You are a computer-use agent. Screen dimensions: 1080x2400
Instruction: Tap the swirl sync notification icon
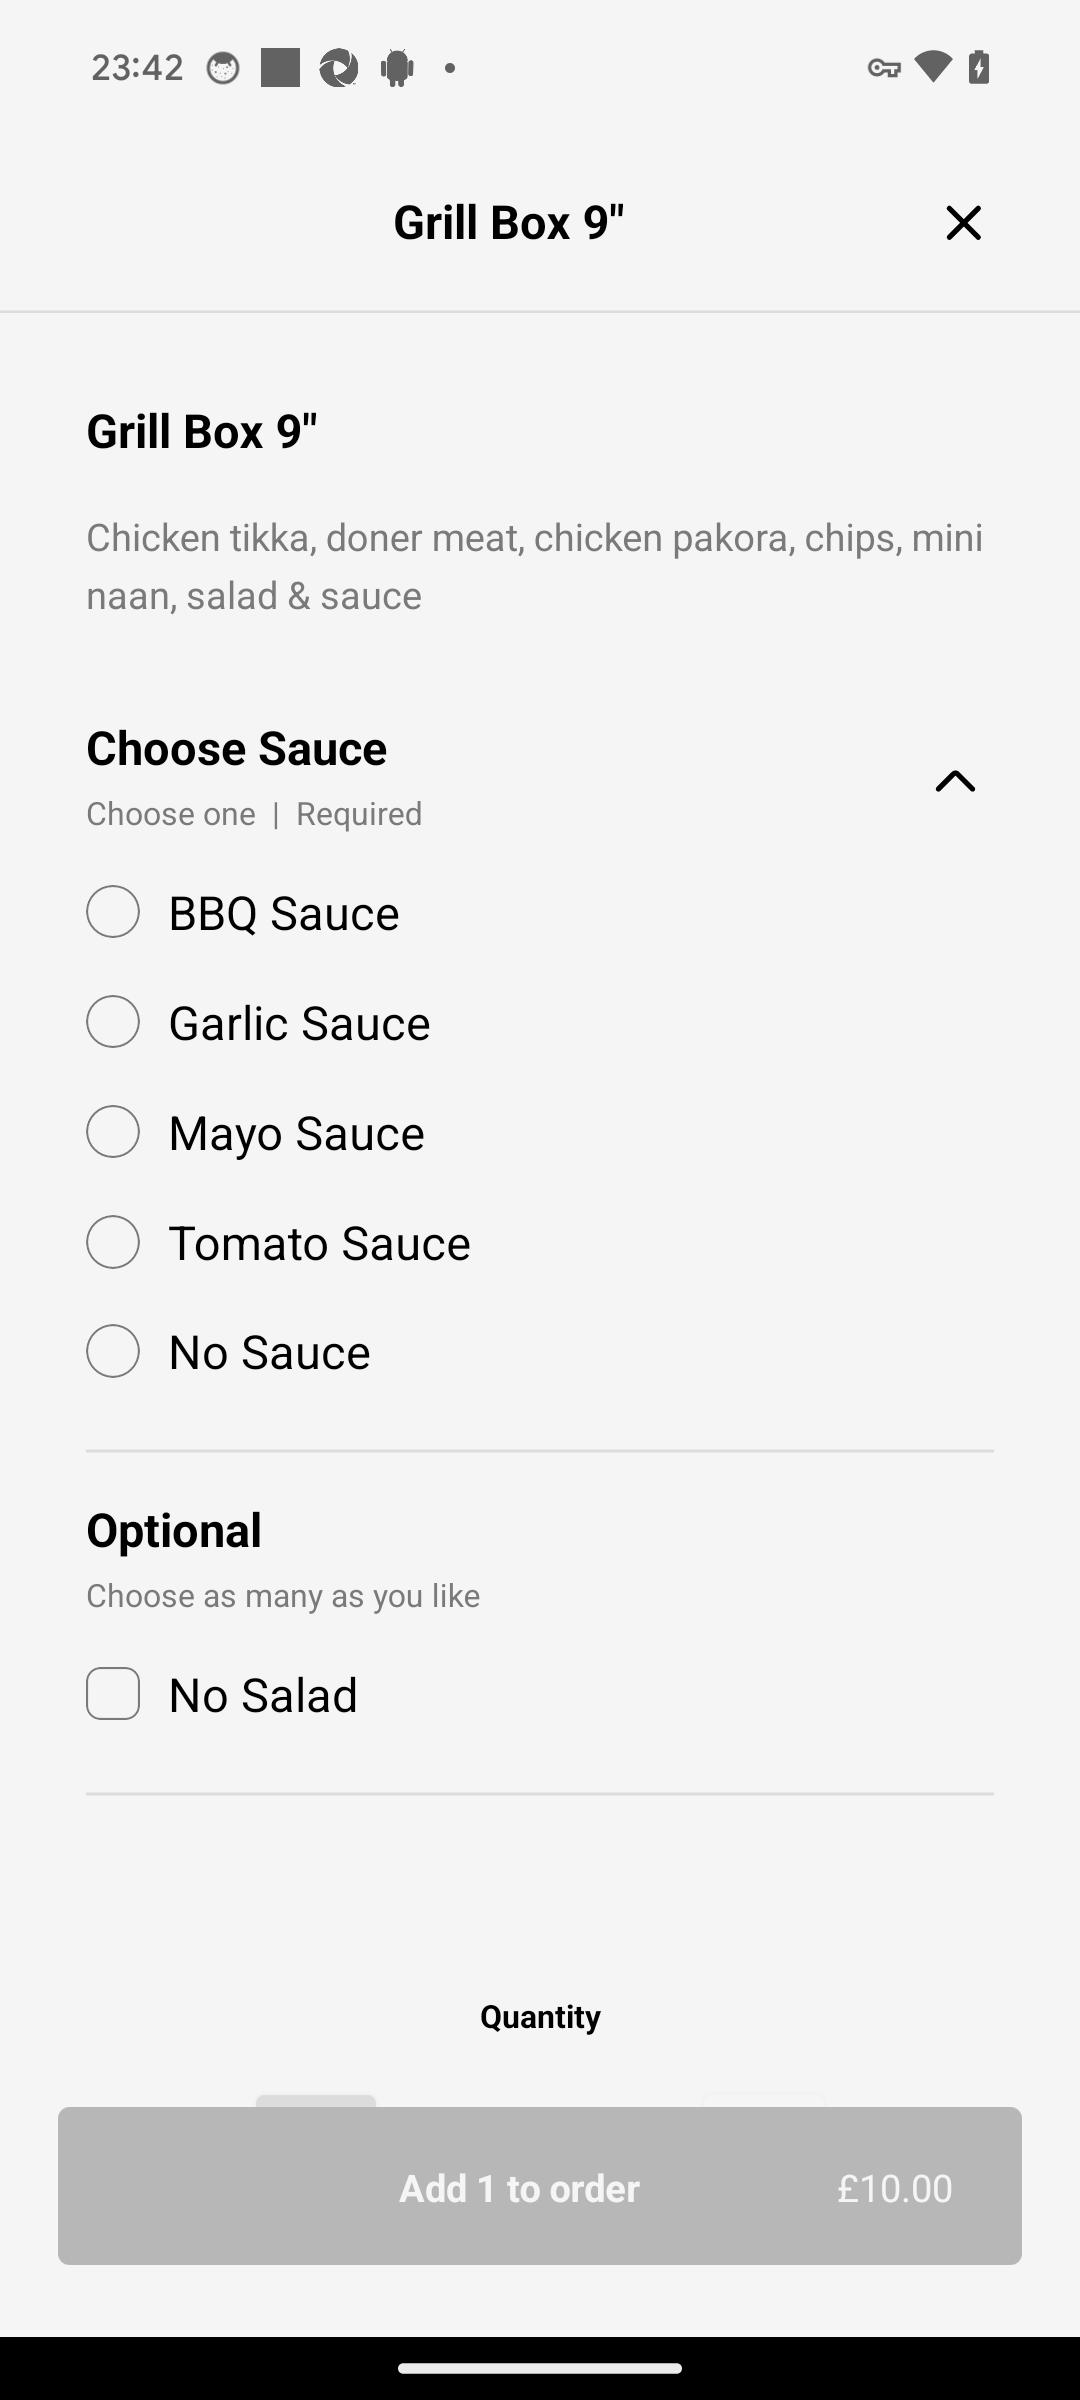point(338,68)
